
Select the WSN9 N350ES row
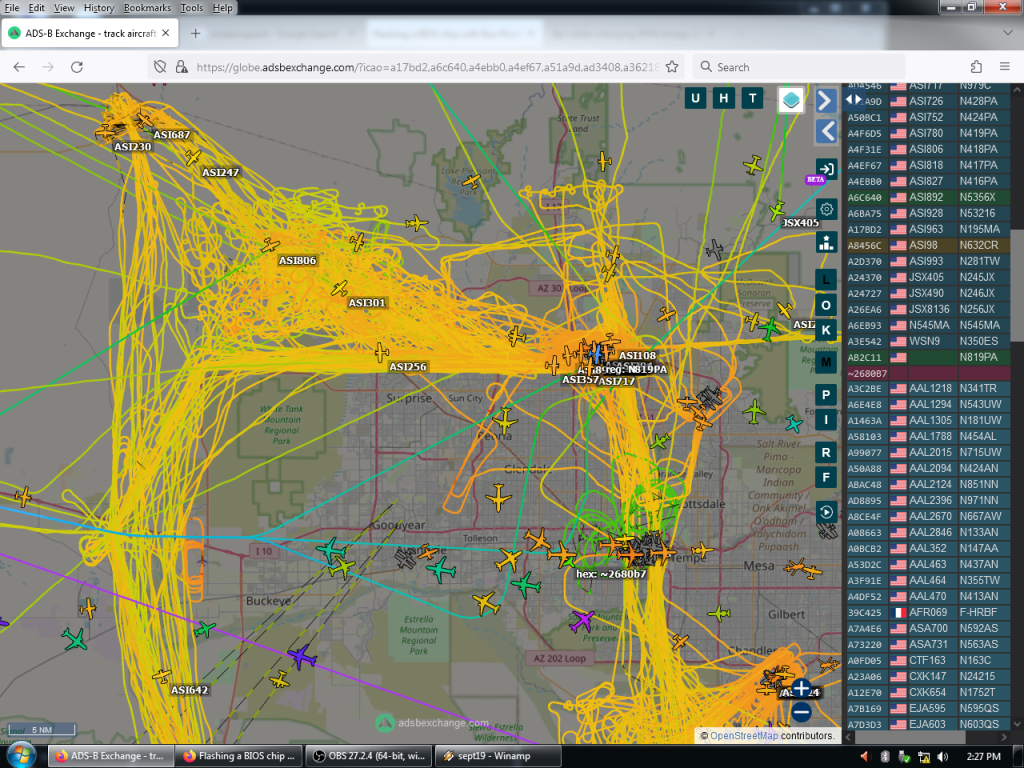click(927, 341)
